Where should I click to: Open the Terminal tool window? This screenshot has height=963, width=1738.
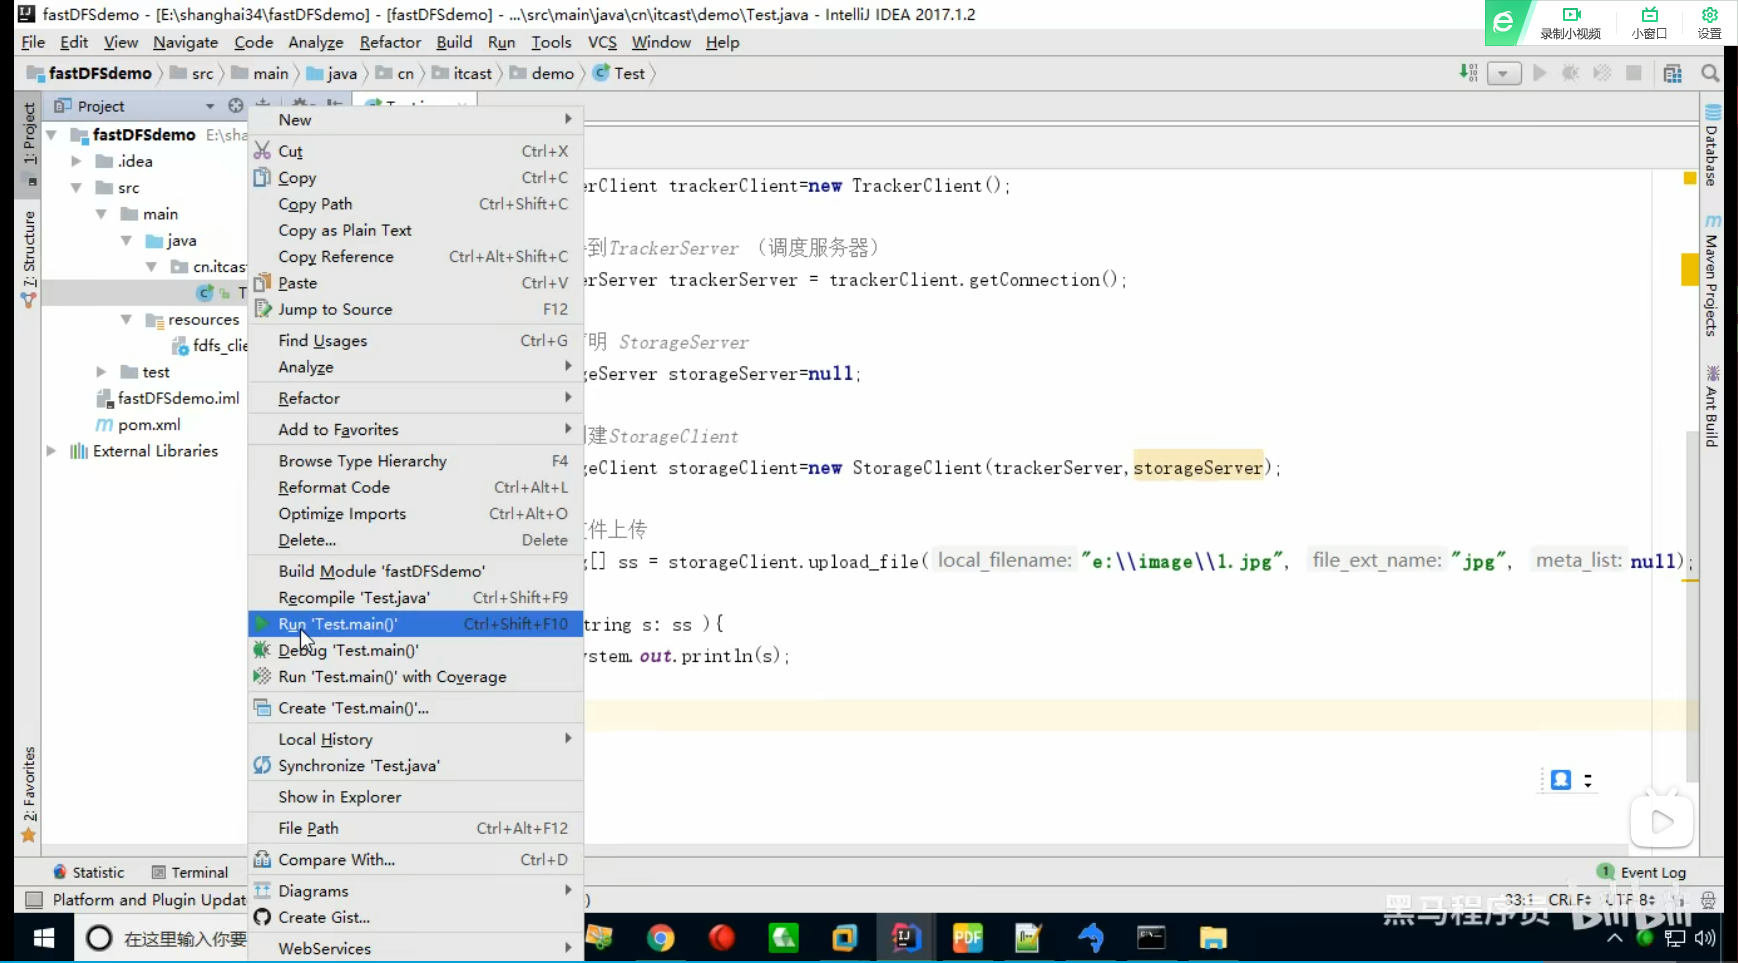point(190,872)
